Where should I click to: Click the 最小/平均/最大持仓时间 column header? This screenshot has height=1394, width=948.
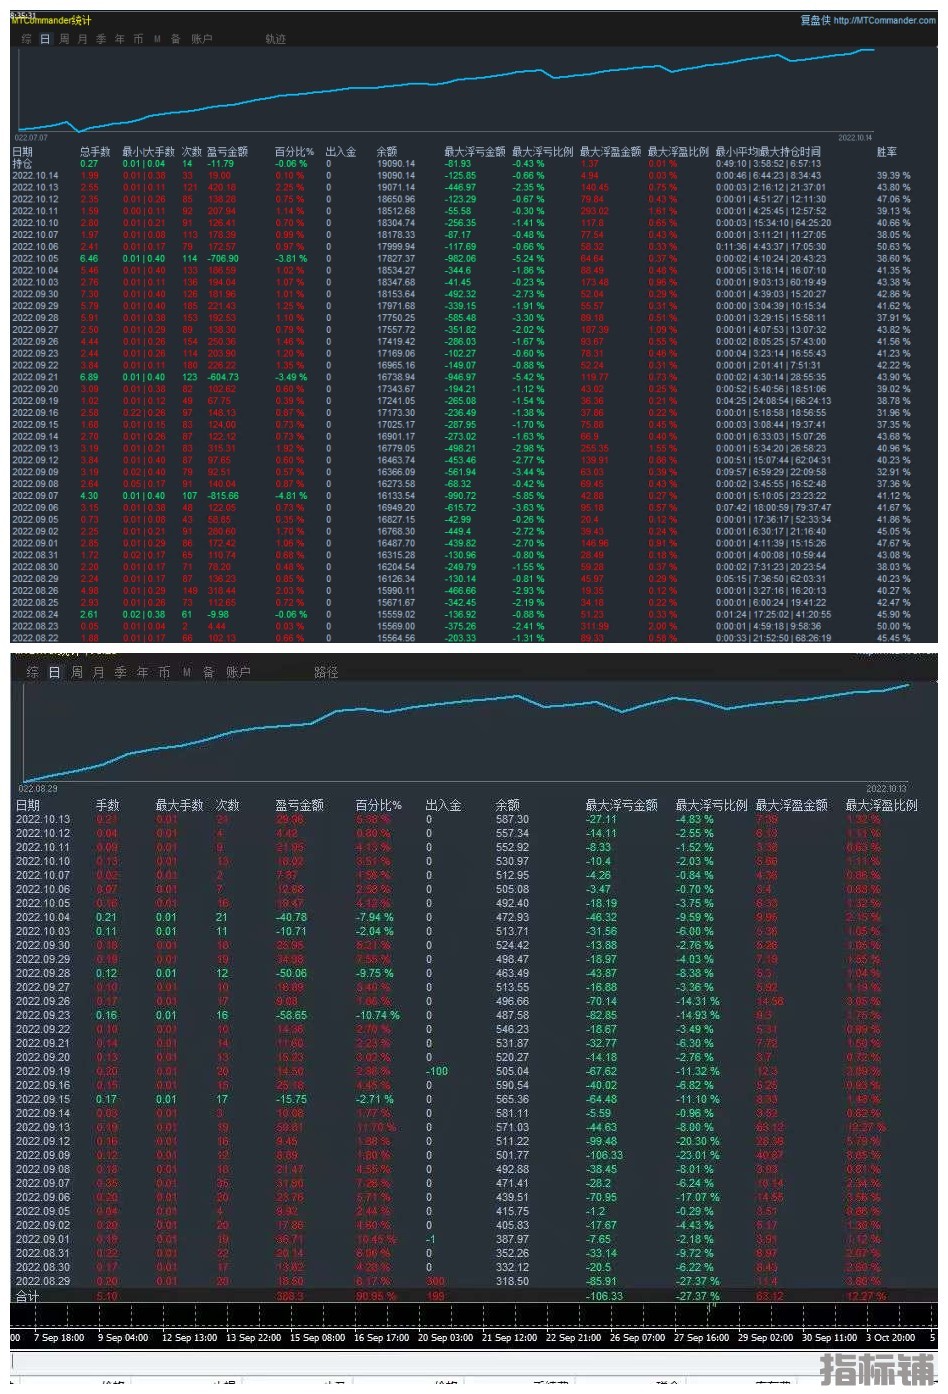point(768,152)
